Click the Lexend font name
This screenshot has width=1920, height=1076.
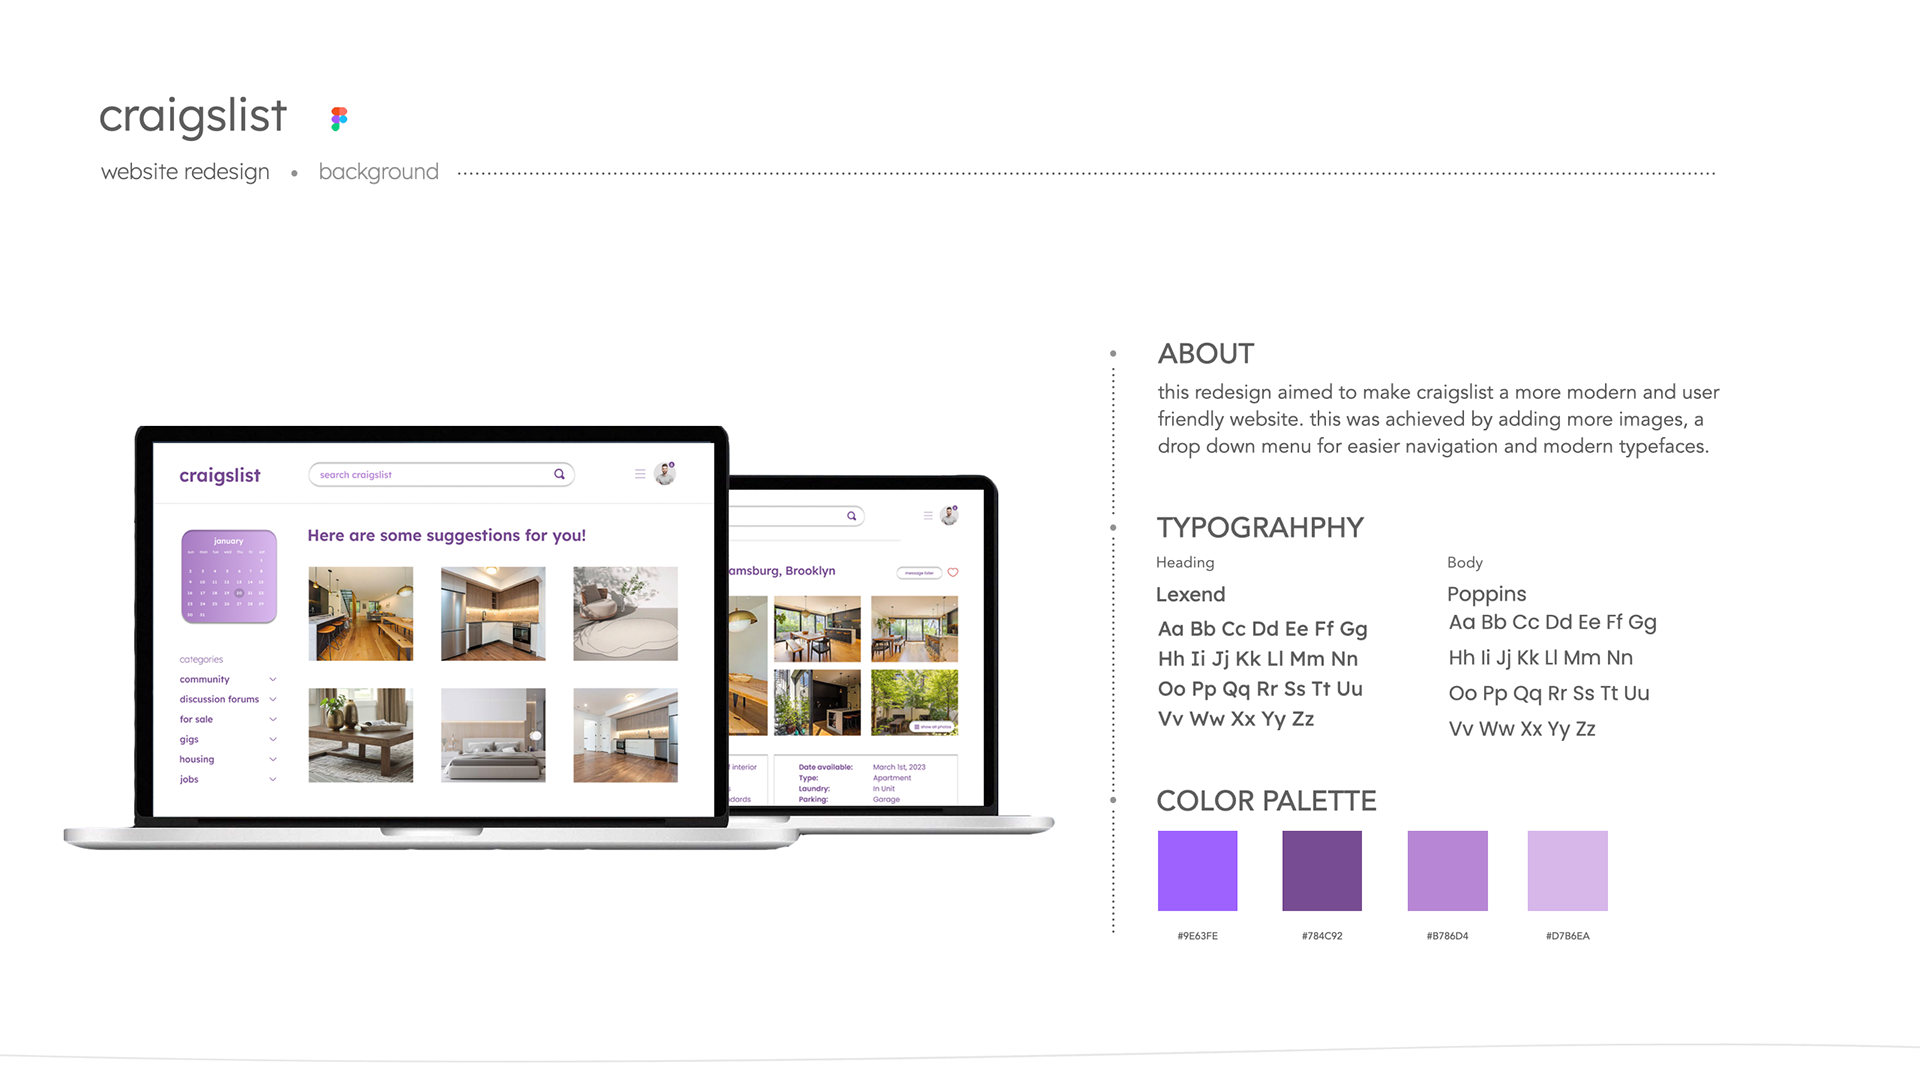pos(1190,595)
